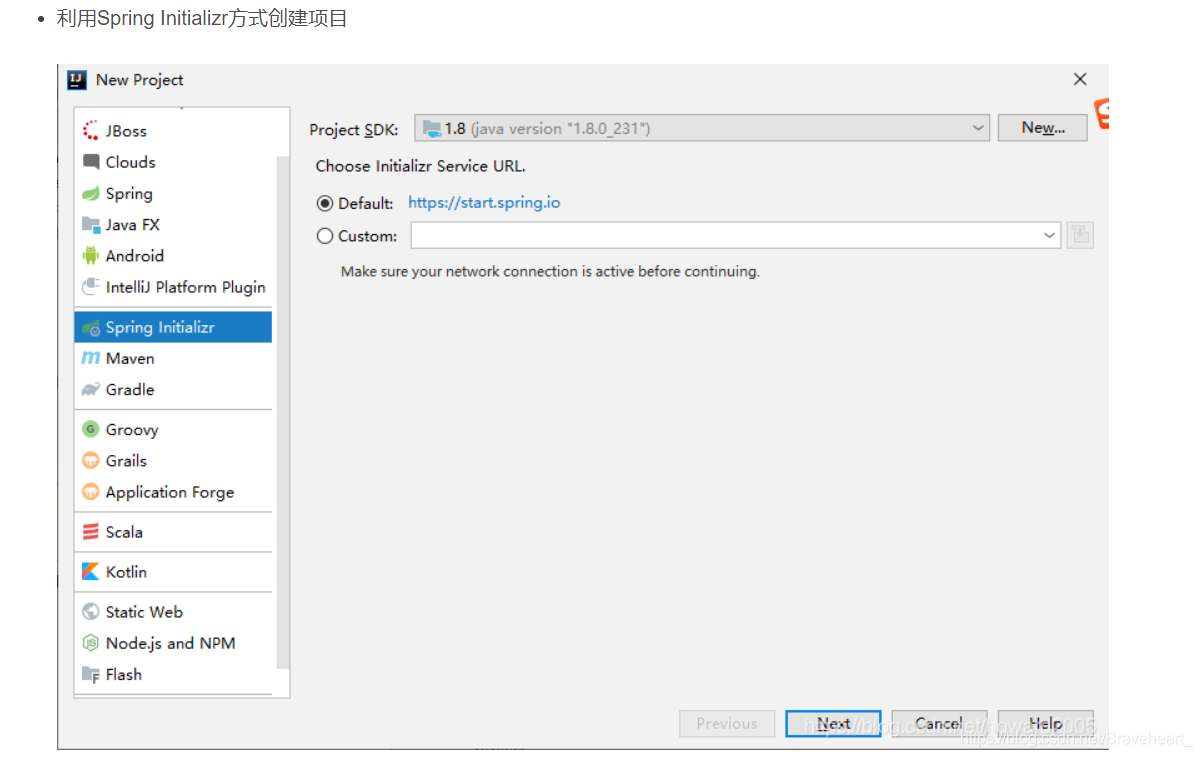Click the Application Forge icon
The height and width of the screenshot is (757, 1202).
(x=91, y=492)
